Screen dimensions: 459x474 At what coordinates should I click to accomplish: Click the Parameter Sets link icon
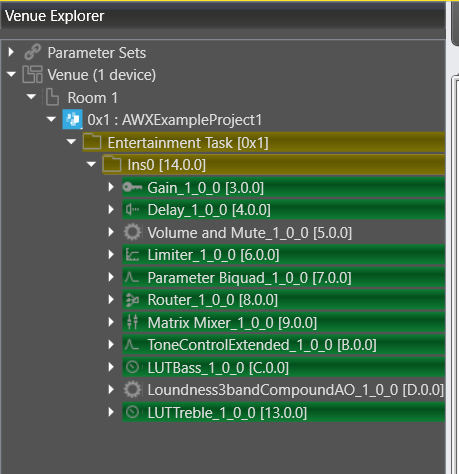pos(33,52)
